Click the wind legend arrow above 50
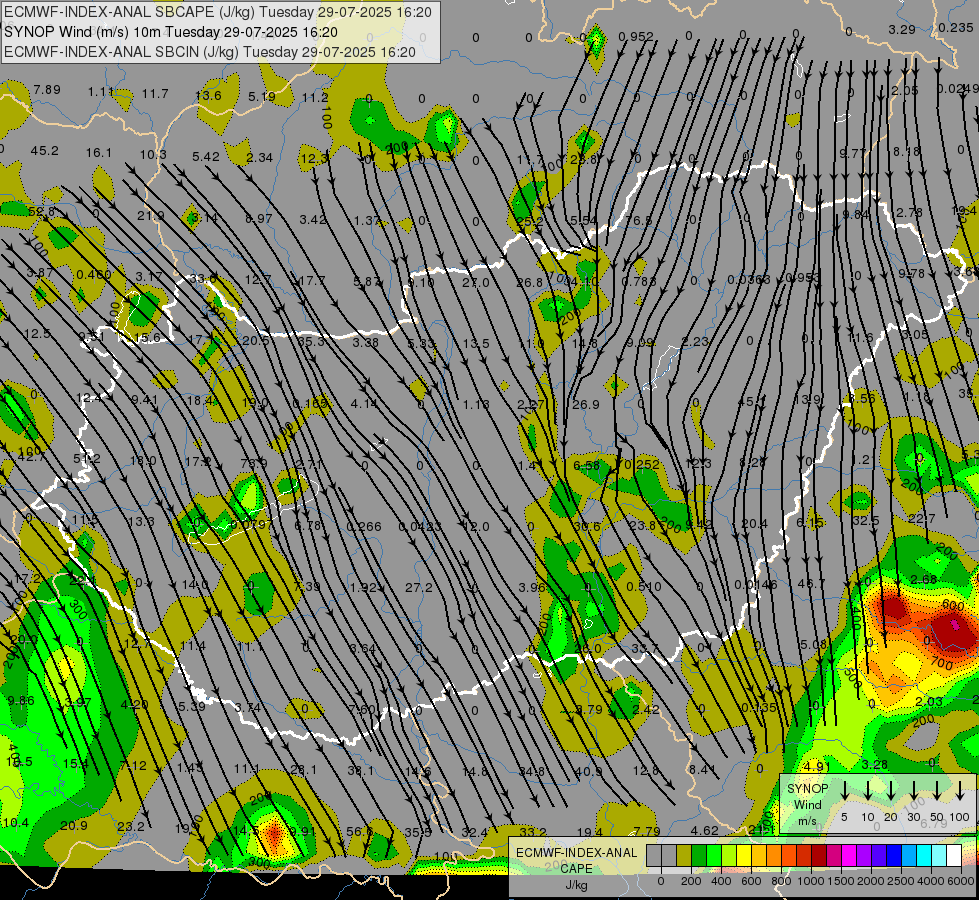The width and height of the screenshot is (979, 900). (937, 790)
